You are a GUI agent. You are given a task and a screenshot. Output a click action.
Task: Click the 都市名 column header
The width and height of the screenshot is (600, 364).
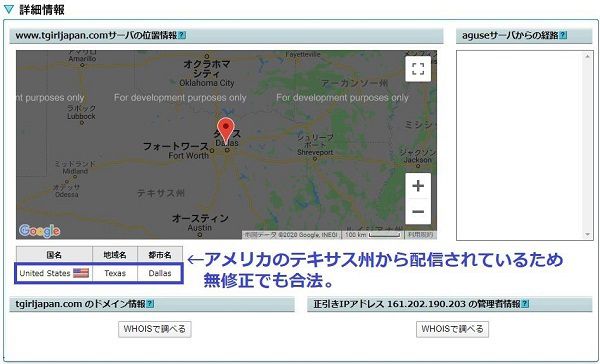[x=160, y=255]
